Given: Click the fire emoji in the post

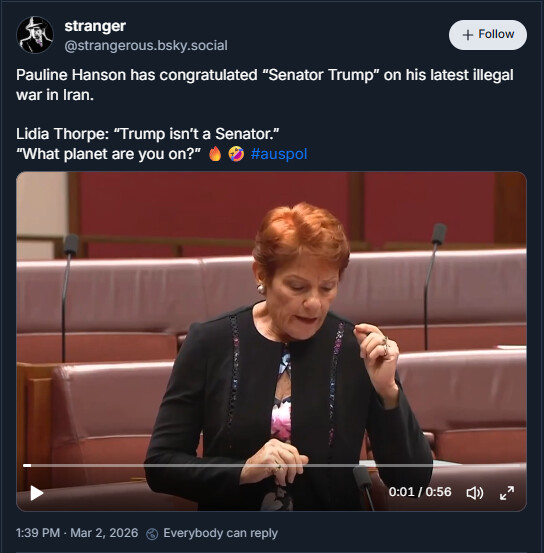Looking at the screenshot, I should [215, 154].
